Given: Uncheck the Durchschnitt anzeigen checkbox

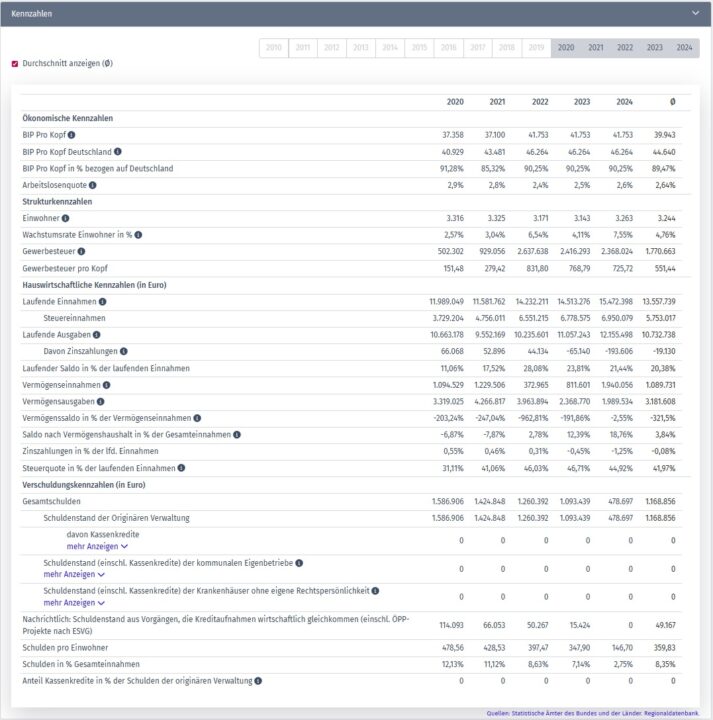Looking at the screenshot, I should click(15, 63).
